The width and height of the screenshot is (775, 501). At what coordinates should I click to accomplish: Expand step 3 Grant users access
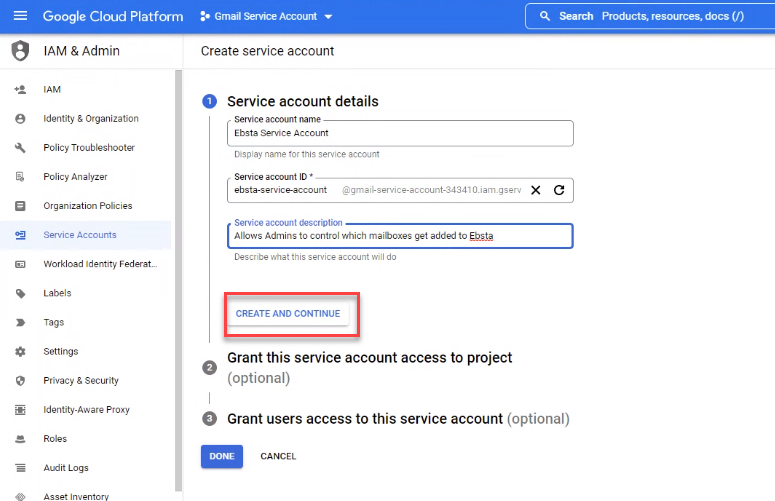[364, 419]
